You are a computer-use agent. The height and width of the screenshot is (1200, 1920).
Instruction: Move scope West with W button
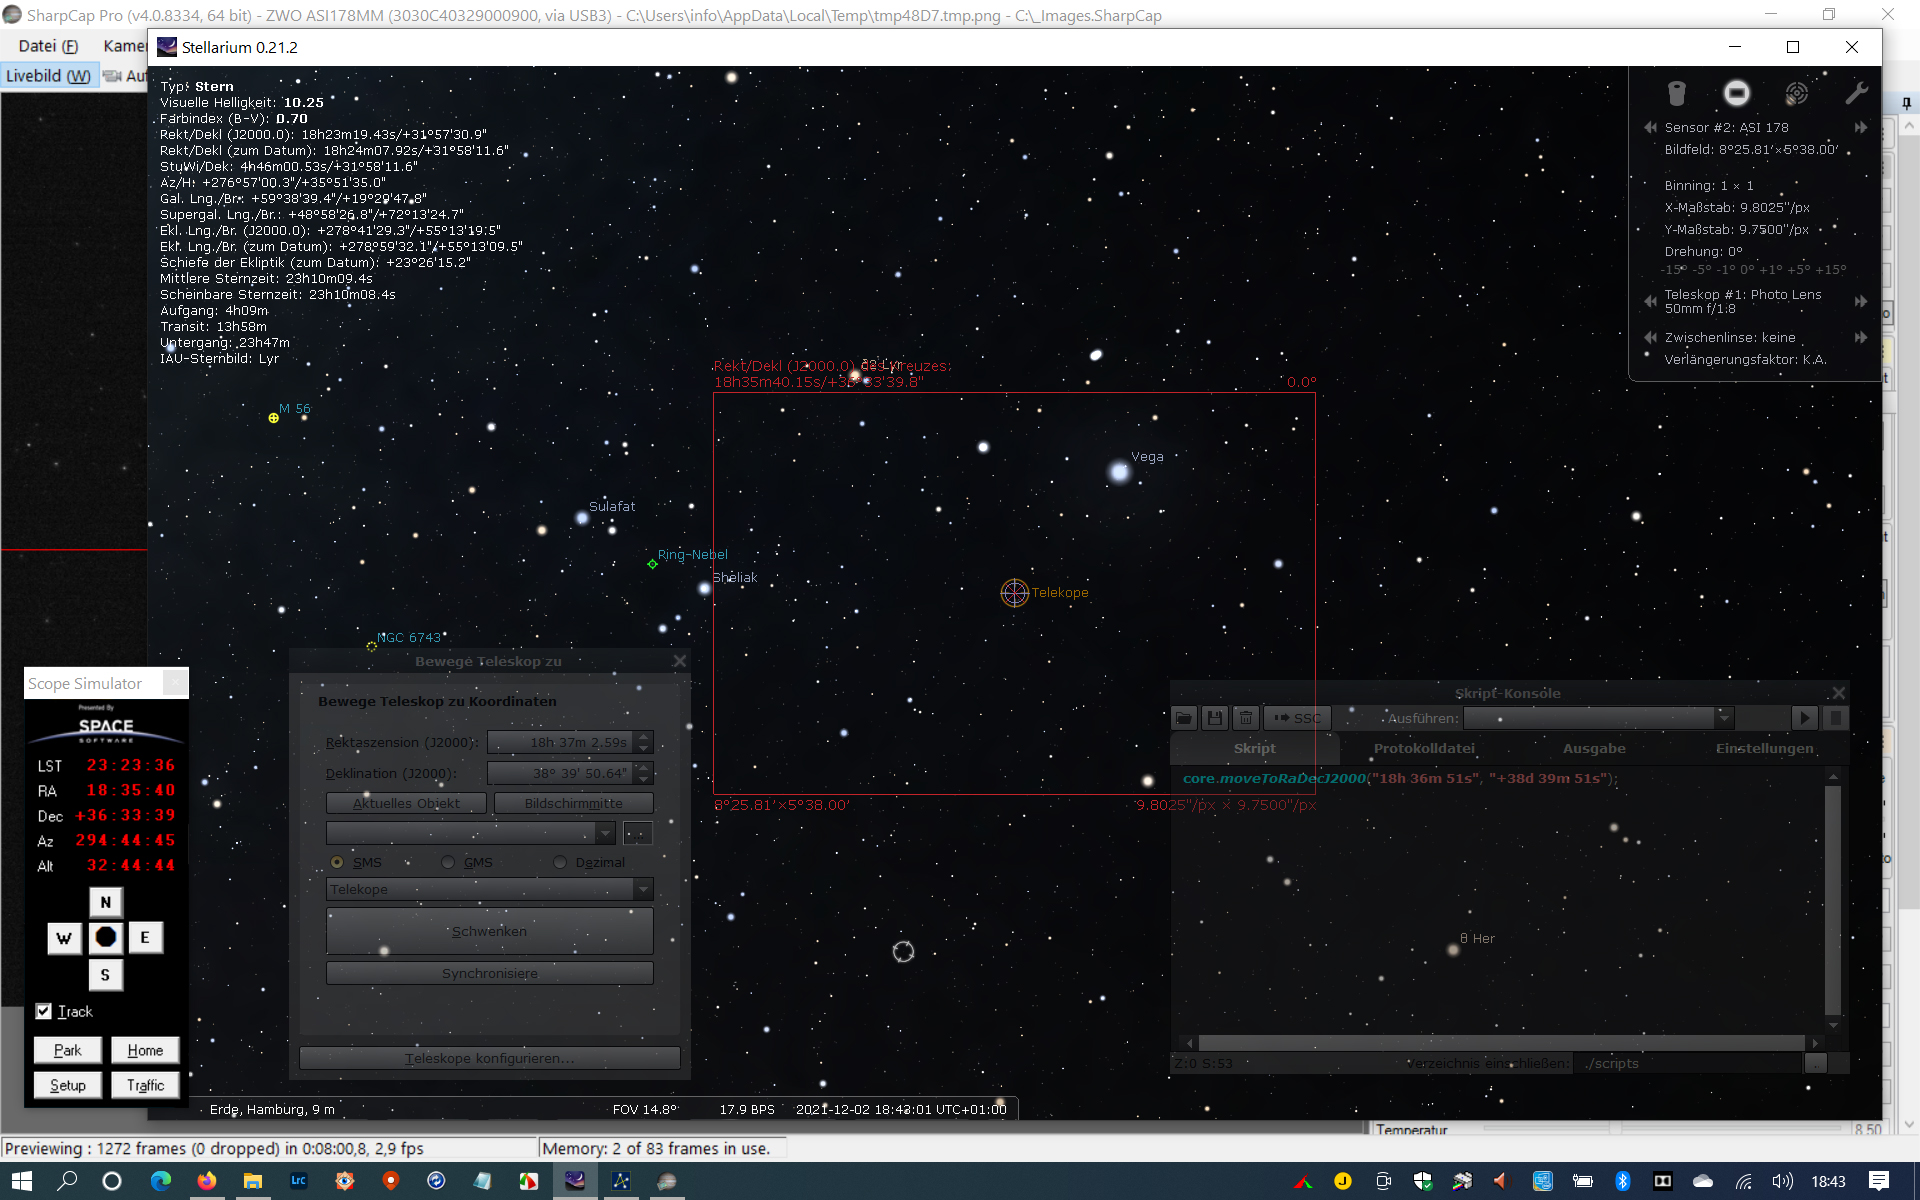pos(64,938)
